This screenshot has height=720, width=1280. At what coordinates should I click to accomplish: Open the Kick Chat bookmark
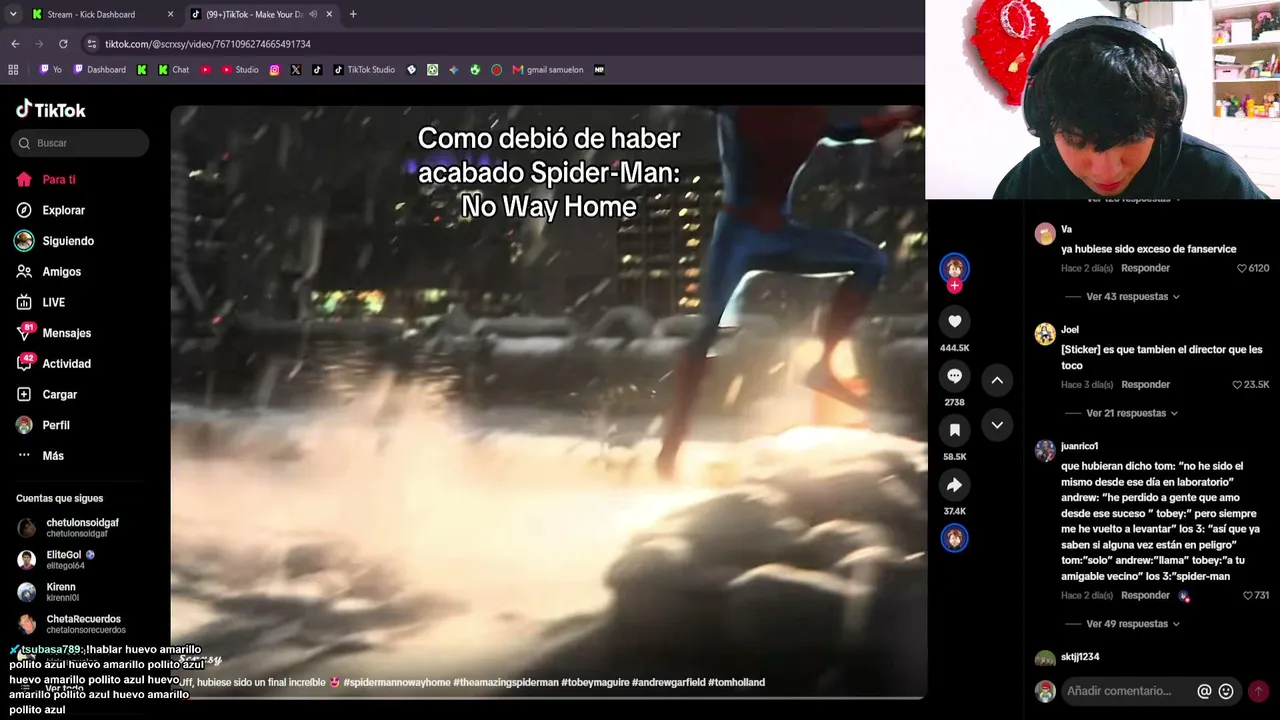point(174,70)
